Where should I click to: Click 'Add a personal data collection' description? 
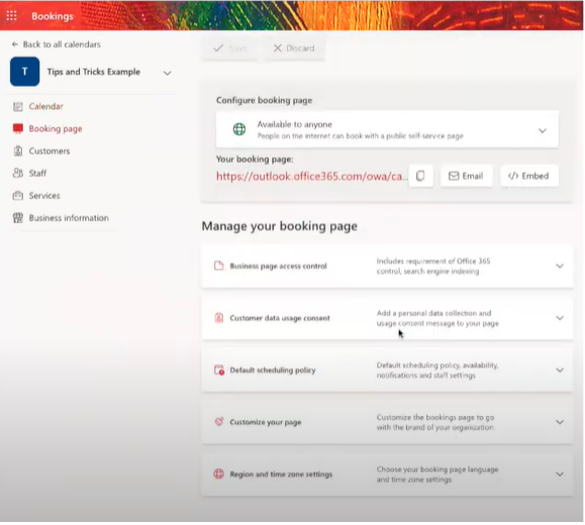[x=437, y=318]
